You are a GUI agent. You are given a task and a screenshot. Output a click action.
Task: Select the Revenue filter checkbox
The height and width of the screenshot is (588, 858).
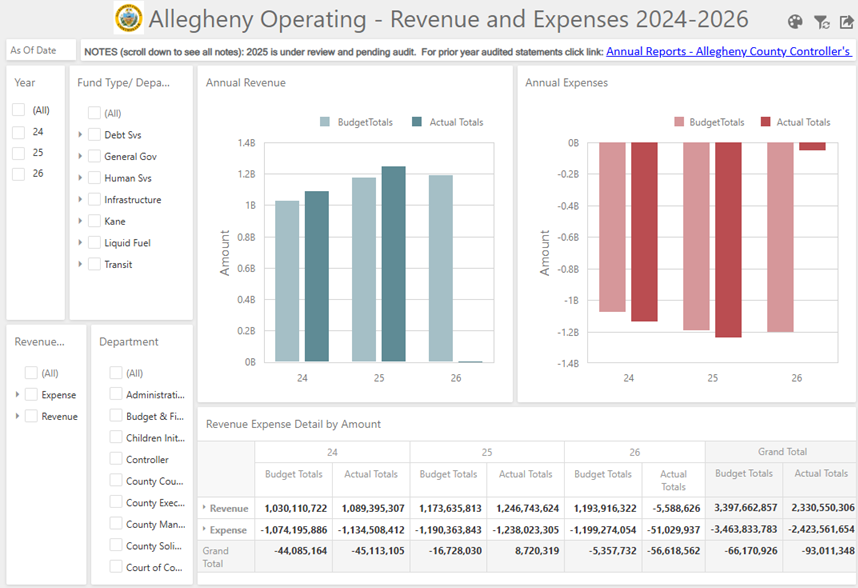[31, 416]
